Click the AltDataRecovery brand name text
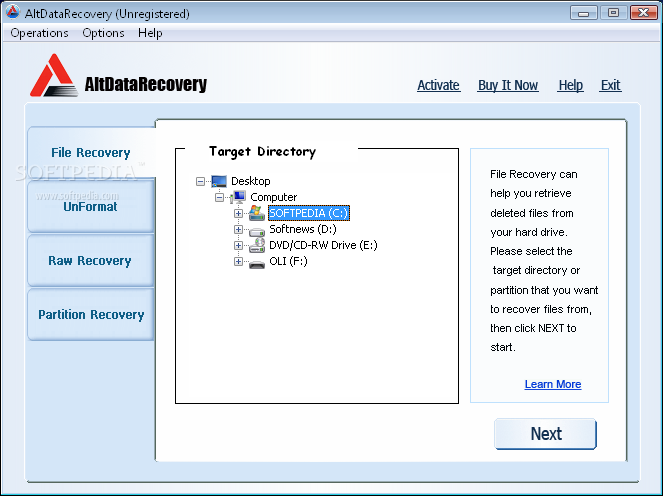The width and height of the screenshot is (663, 496). point(146,84)
